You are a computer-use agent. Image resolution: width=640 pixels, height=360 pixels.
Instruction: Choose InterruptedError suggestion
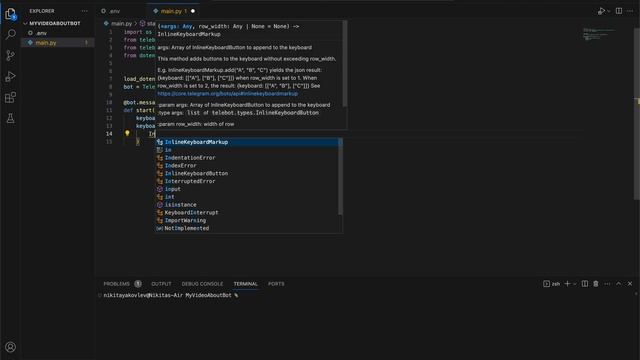pyautogui.click(x=247, y=181)
